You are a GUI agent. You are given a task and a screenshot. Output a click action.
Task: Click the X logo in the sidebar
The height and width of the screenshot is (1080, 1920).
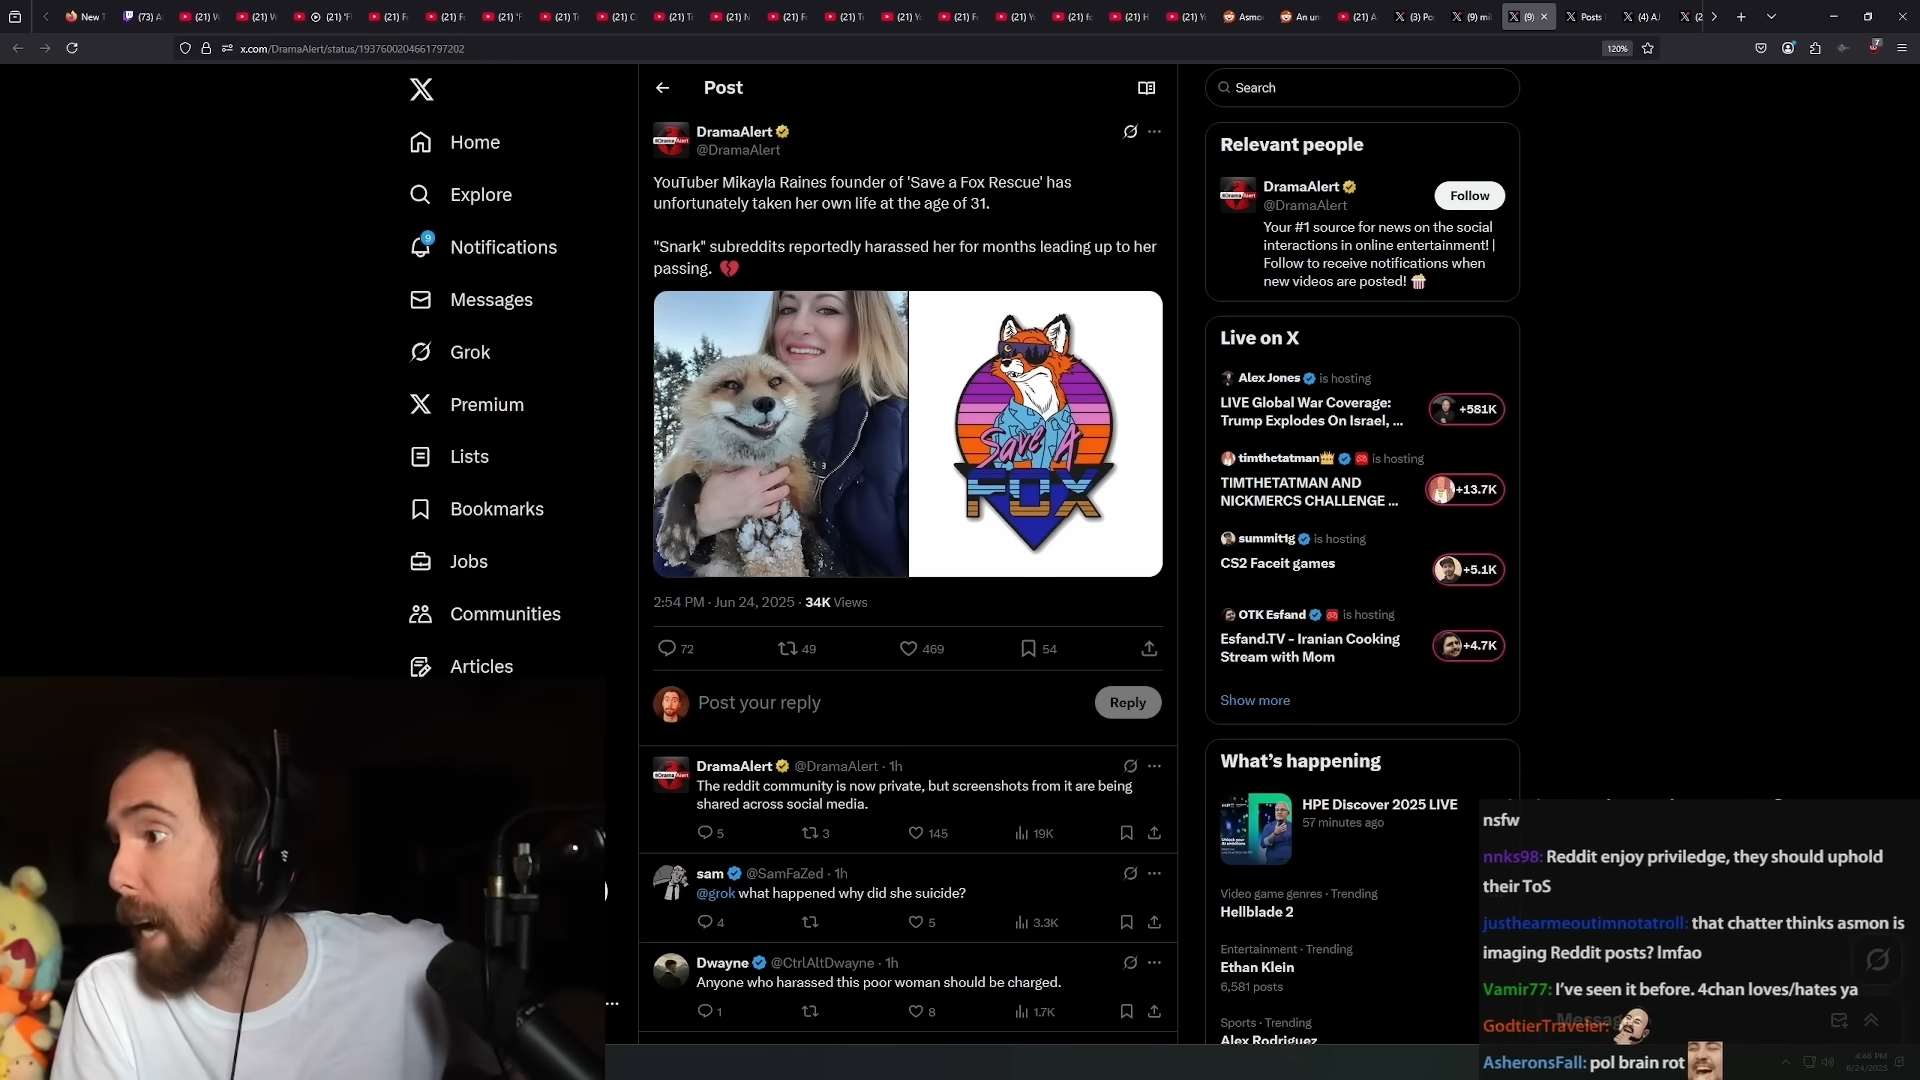(421, 89)
